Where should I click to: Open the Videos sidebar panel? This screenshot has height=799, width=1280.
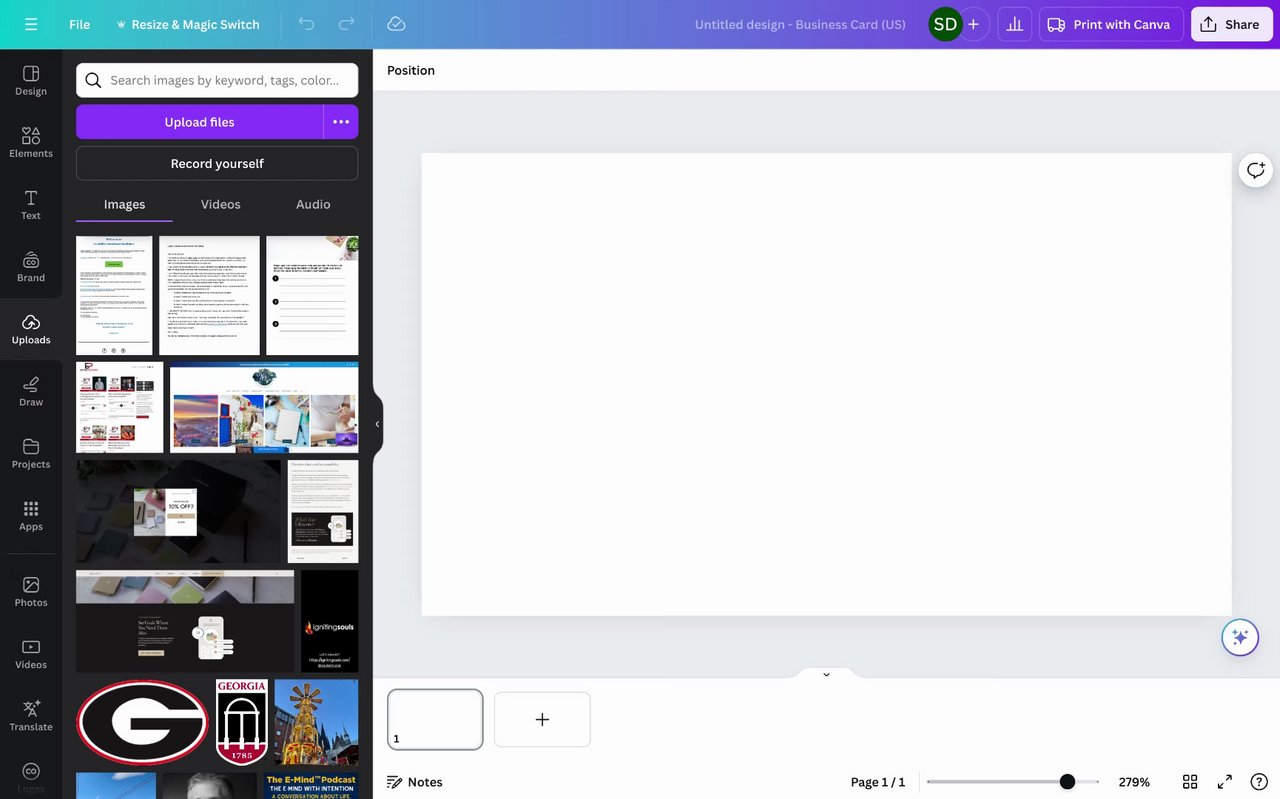31,654
